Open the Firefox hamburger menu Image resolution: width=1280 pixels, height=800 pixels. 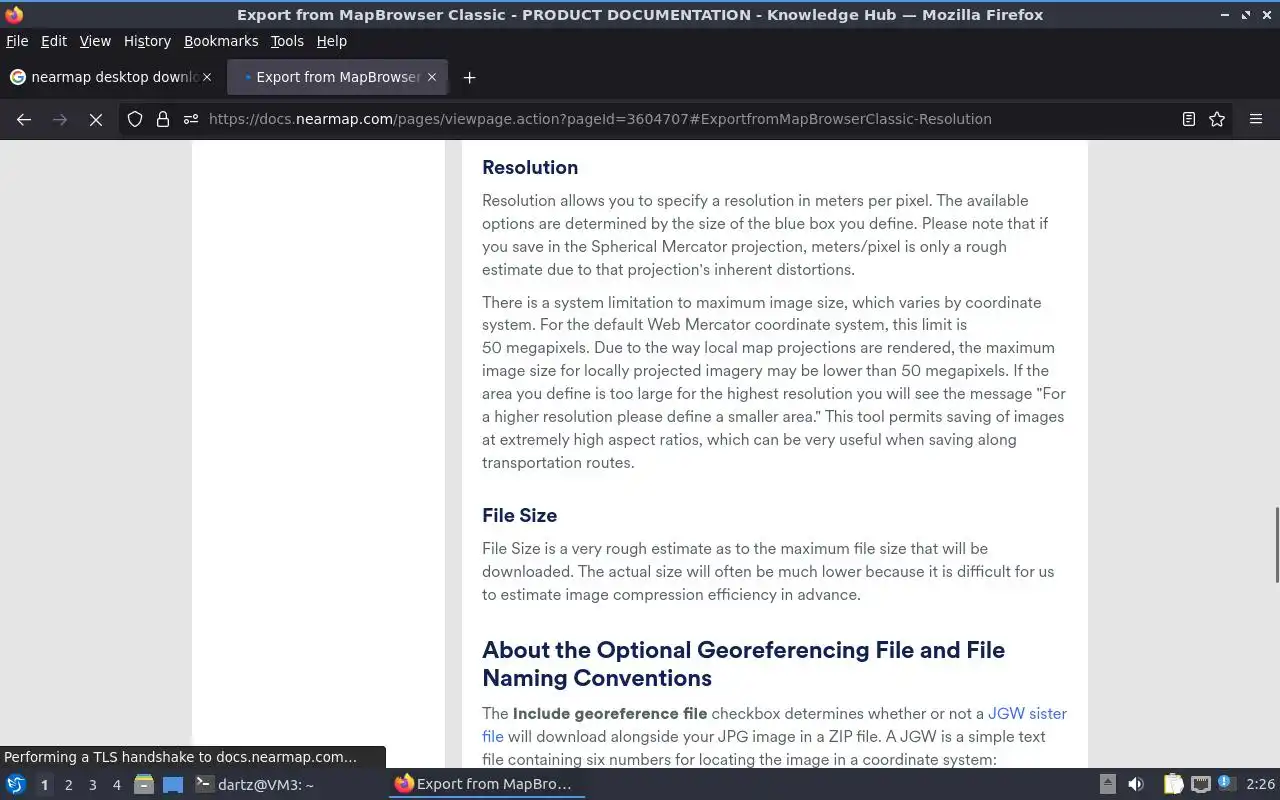point(1256,119)
